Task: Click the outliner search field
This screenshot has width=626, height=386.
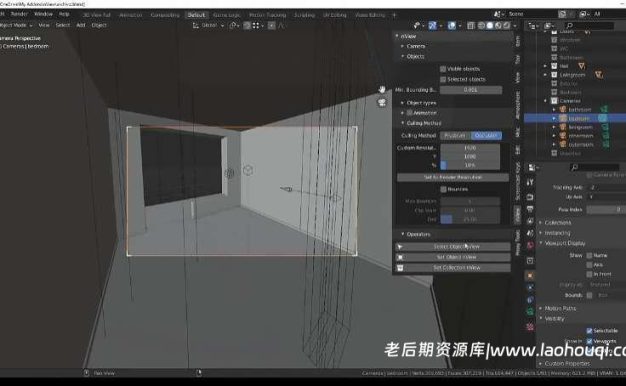Action: tap(589, 26)
